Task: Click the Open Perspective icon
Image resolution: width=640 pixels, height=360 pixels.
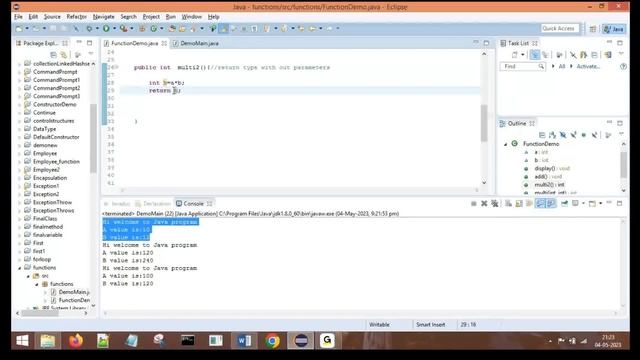Action: [x=593, y=29]
